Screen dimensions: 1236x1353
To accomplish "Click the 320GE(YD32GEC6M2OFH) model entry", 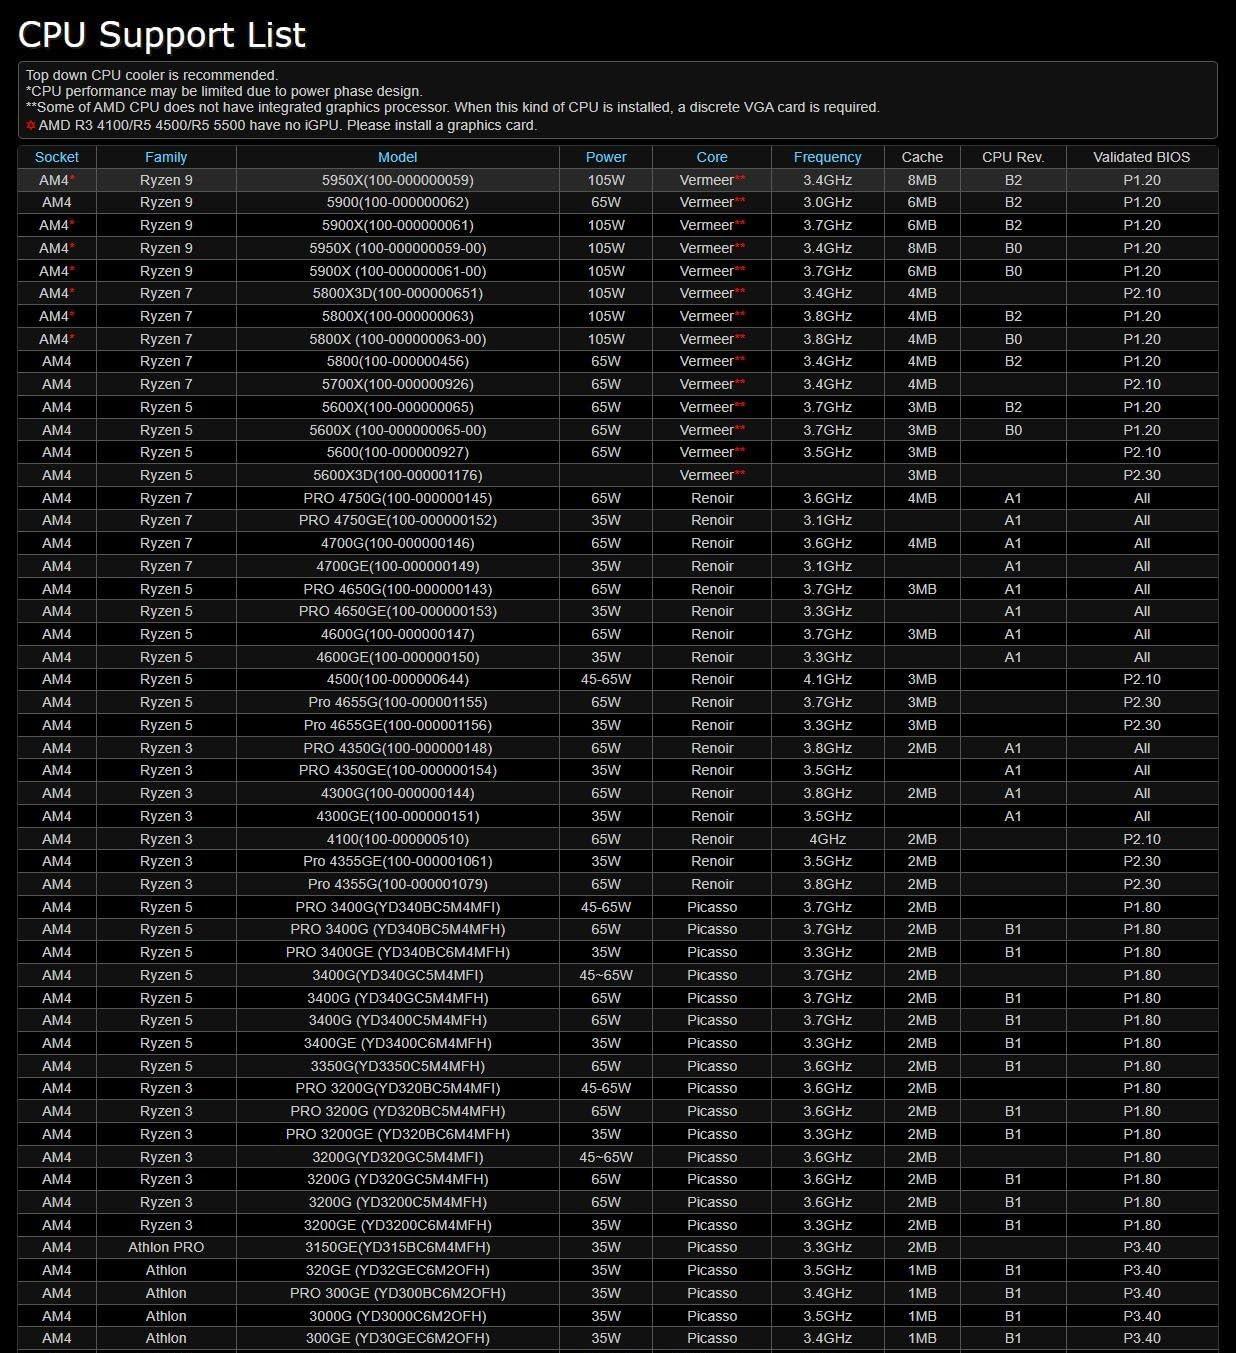I will (397, 1270).
